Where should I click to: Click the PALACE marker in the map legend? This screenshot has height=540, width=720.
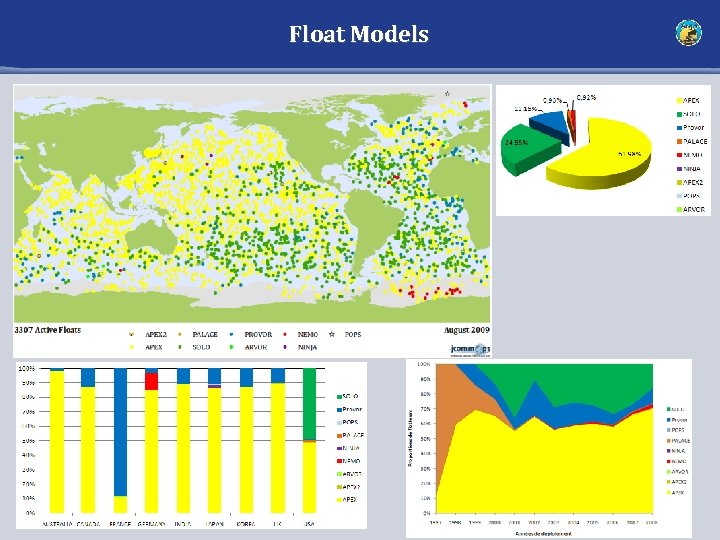tap(180, 334)
